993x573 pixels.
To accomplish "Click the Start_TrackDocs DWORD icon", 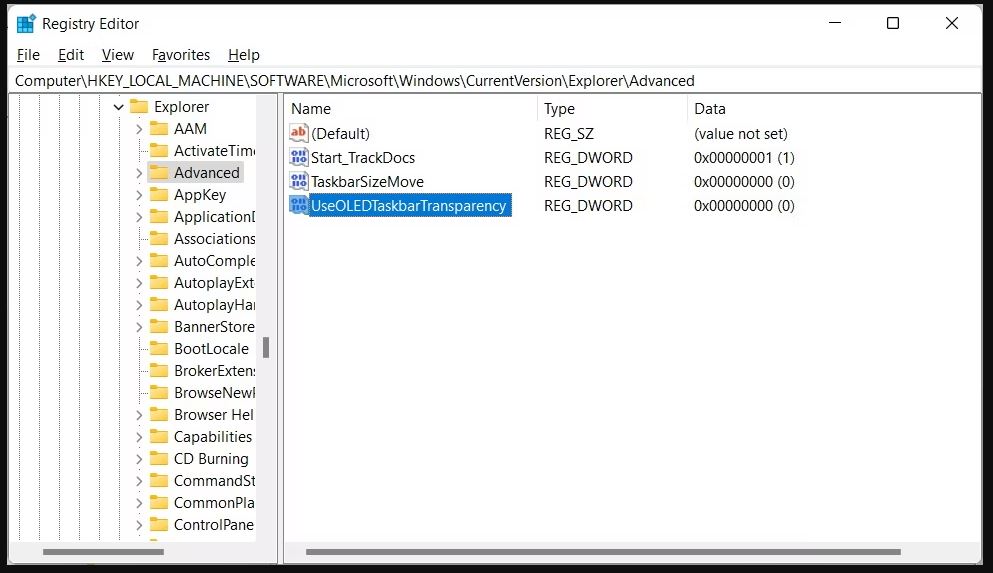I will coord(298,157).
